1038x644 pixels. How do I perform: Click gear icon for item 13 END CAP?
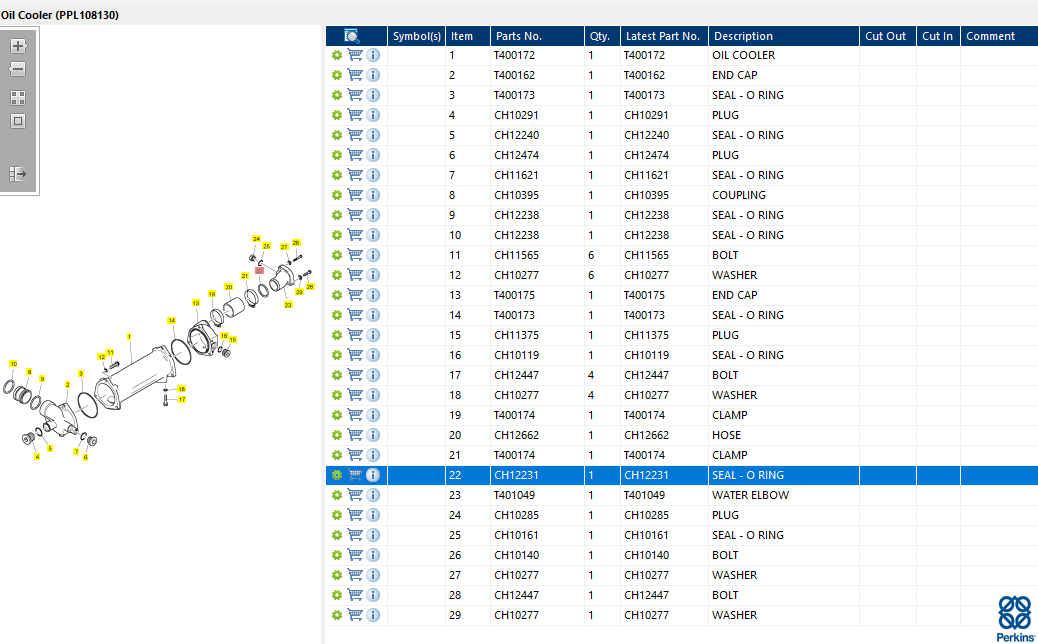pyautogui.click(x=337, y=295)
